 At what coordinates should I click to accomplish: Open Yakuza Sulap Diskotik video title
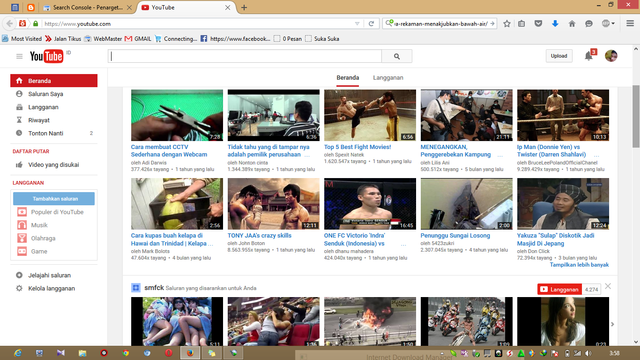[556, 240]
